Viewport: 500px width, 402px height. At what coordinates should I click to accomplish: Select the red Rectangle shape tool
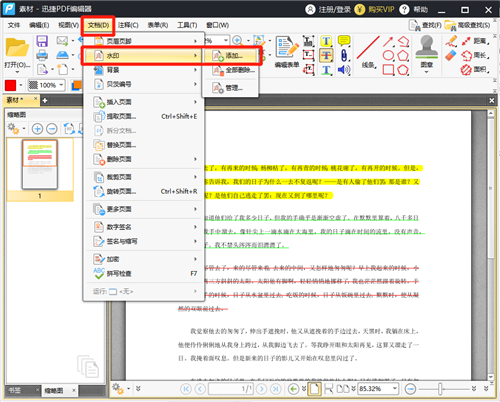click(388, 70)
